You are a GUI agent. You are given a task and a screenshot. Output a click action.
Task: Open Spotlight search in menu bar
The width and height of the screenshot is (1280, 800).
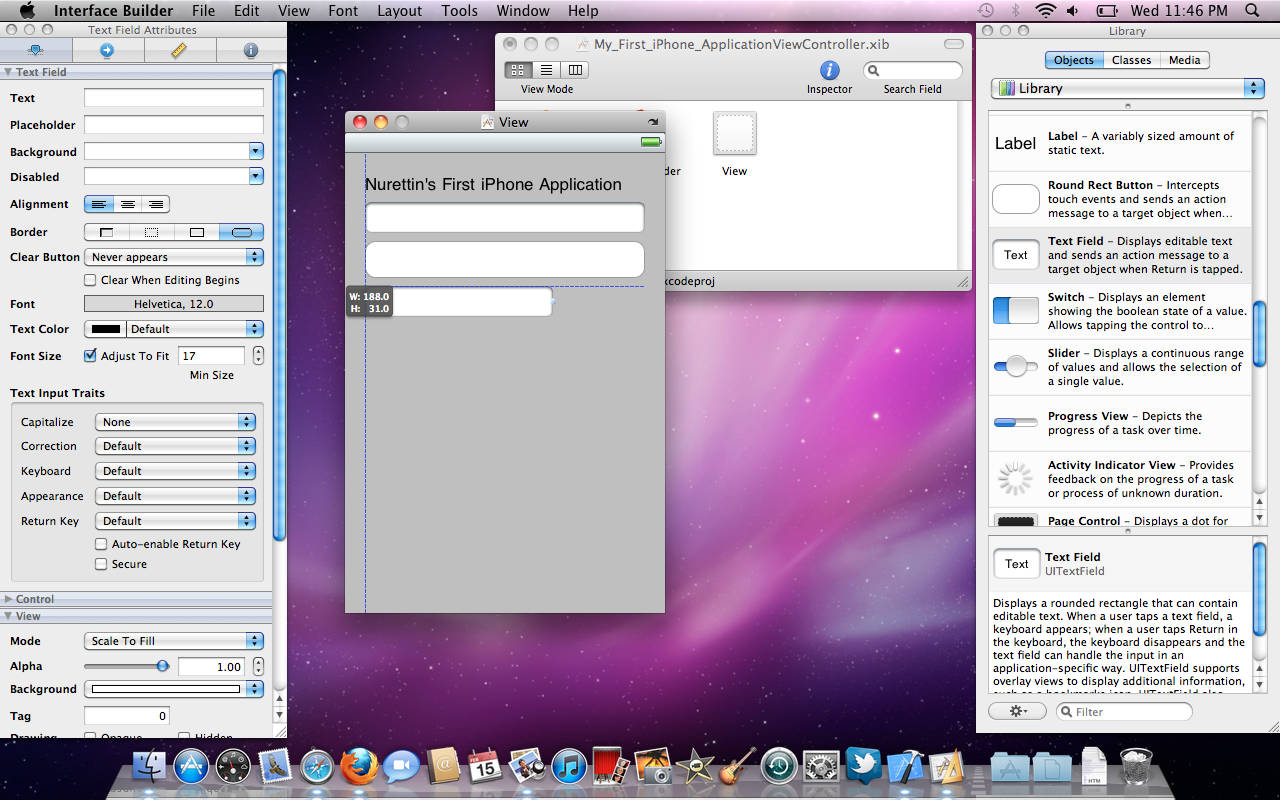pos(1253,11)
